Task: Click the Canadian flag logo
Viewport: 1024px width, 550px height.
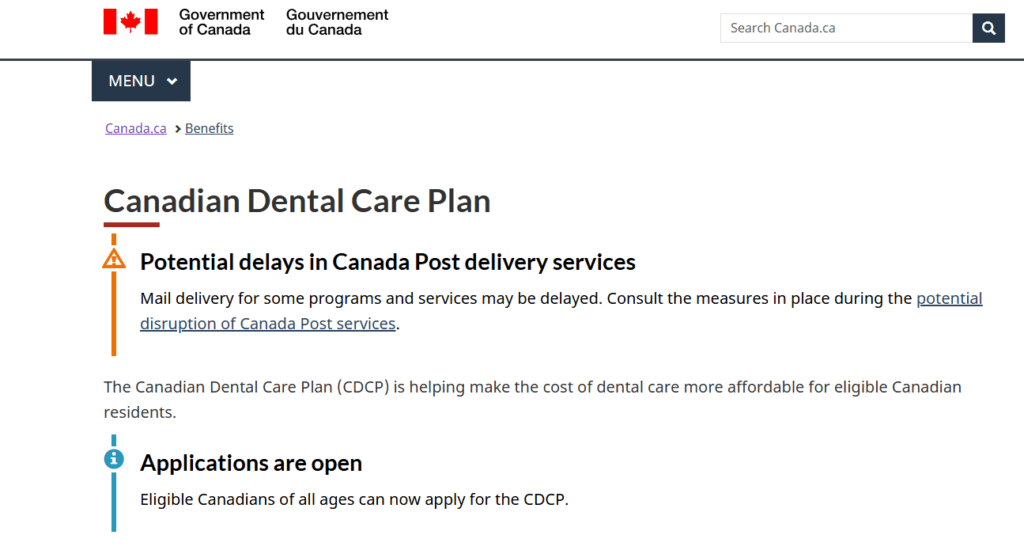Action: click(x=131, y=22)
